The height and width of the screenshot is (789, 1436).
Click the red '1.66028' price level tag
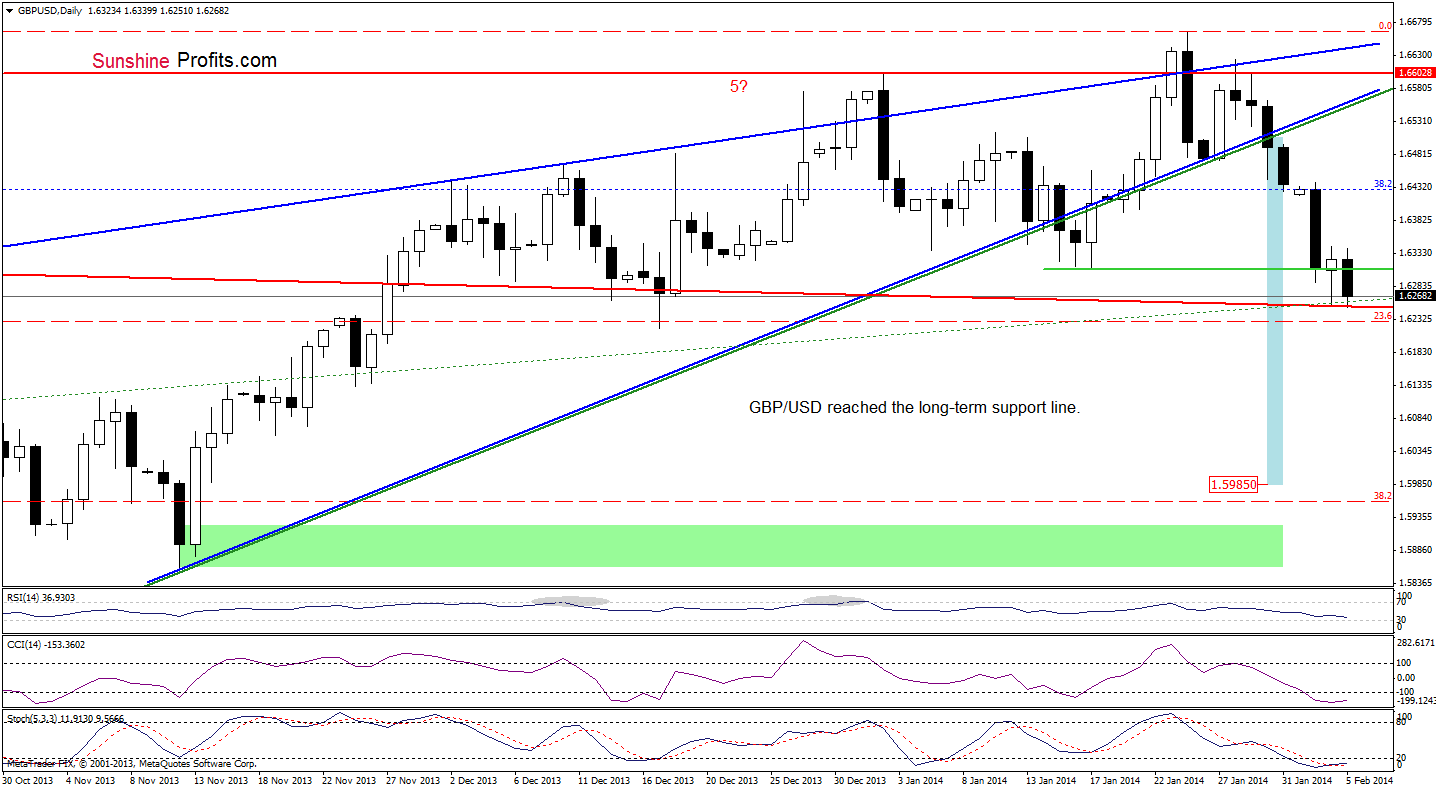(x=1414, y=73)
